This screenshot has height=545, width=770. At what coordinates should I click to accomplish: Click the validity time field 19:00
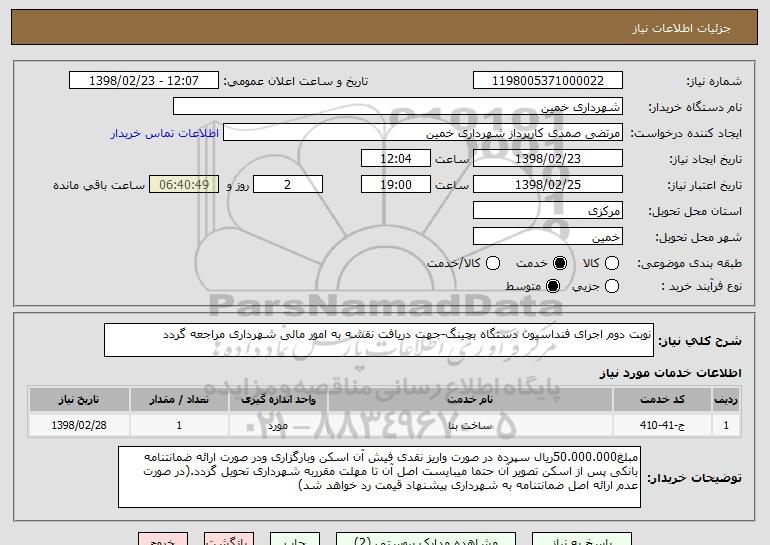click(x=396, y=185)
